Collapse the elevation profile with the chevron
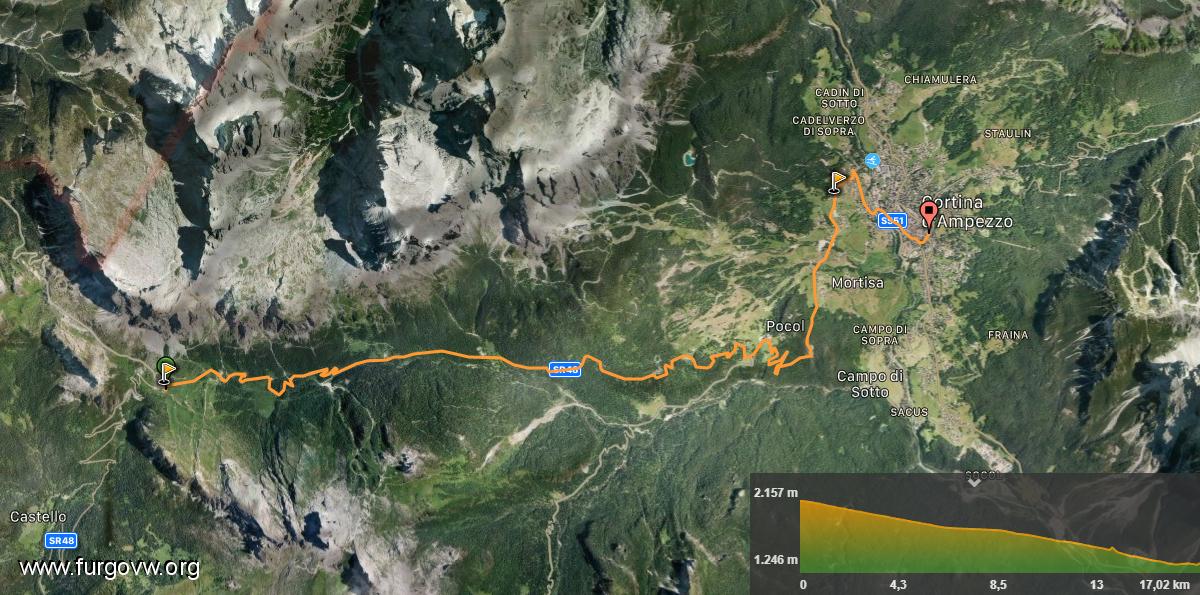This screenshot has height=595, width=1200. pos(974,480)
